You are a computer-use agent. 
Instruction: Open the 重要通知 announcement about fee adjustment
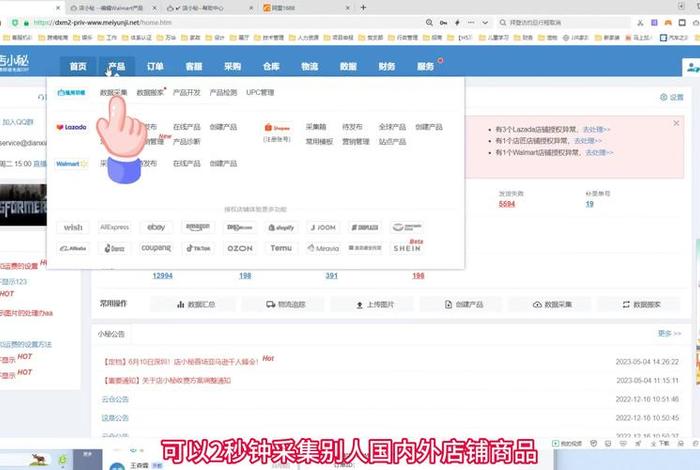point(167,381)
